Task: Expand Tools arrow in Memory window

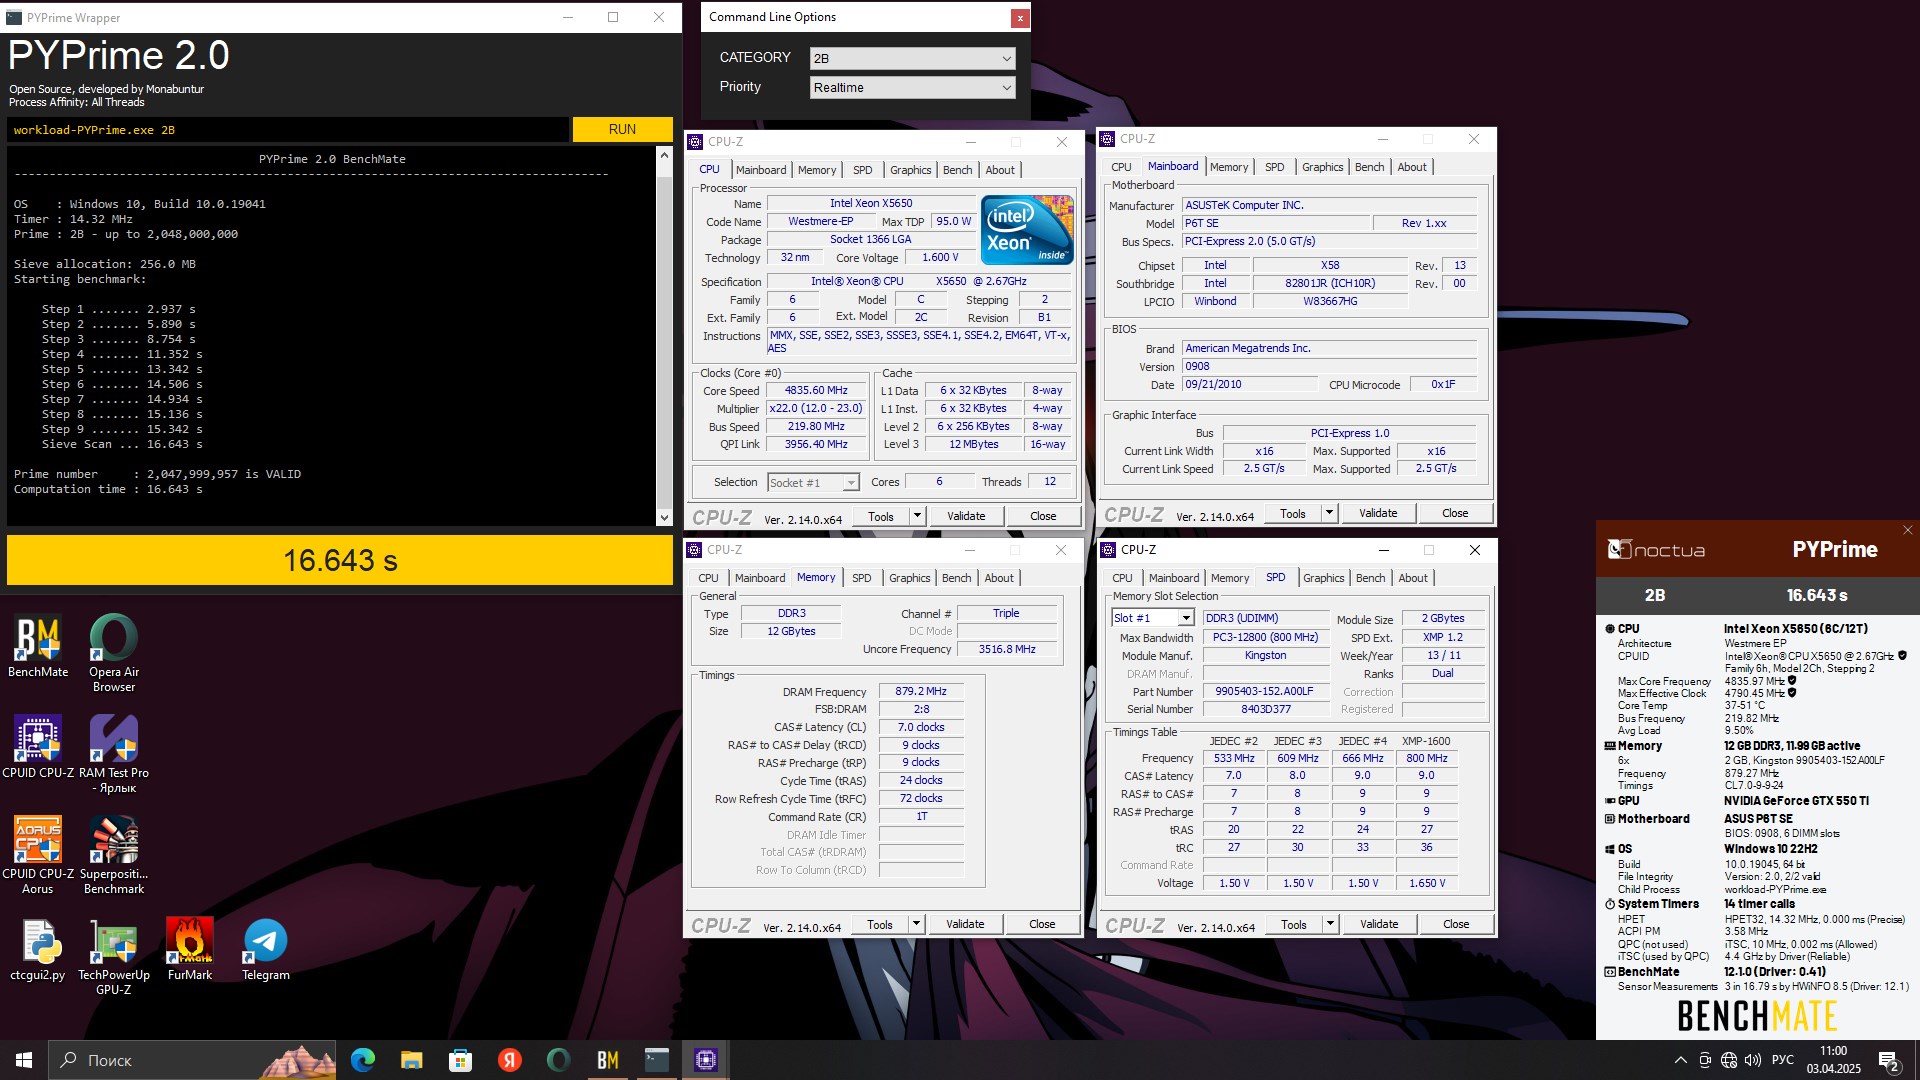Action: [916, 924]
